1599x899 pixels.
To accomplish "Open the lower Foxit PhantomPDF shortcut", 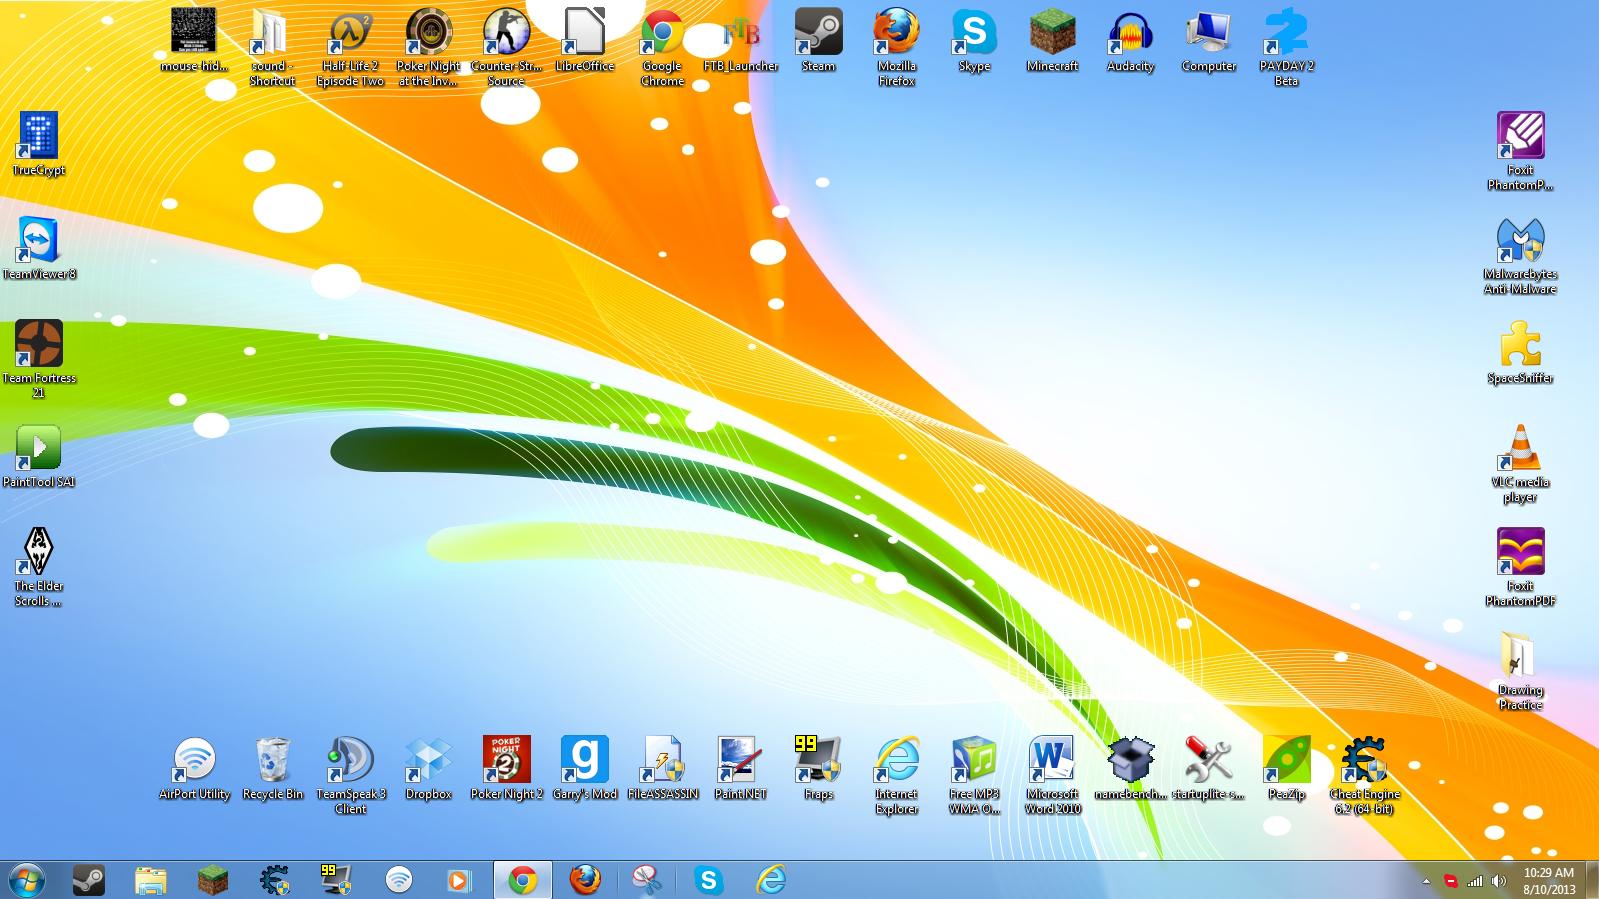I will [1520, 568].
